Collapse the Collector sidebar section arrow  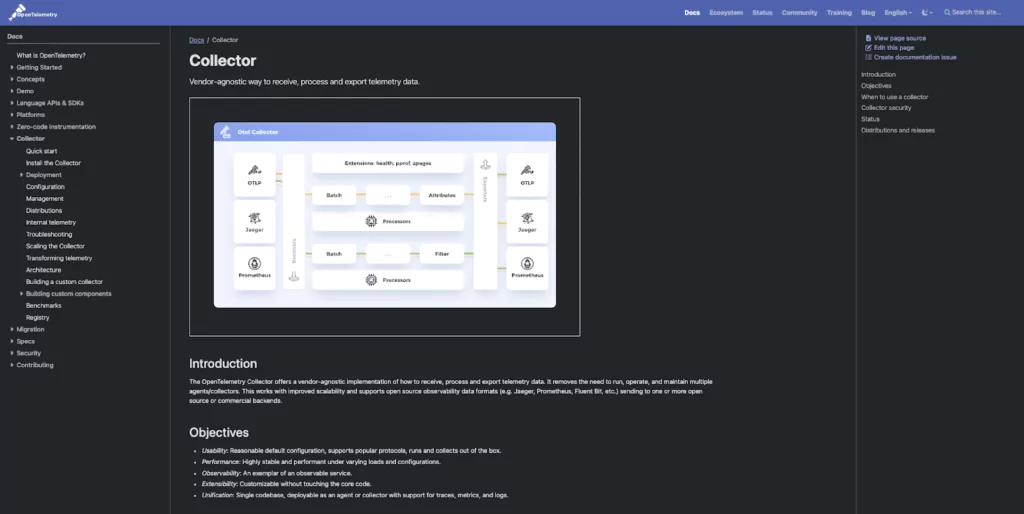(12, 138)
